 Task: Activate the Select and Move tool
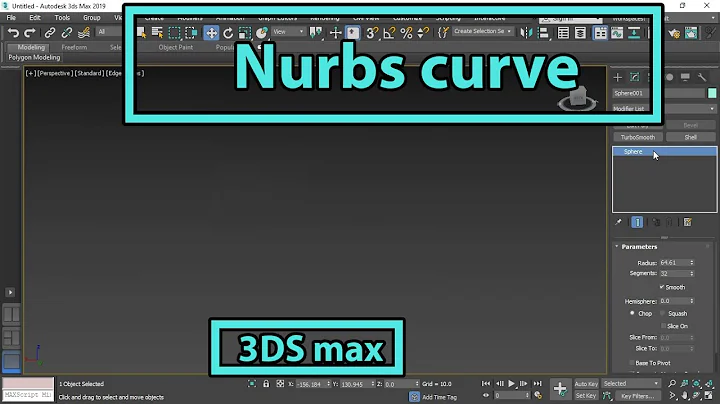tap(211, 33)
